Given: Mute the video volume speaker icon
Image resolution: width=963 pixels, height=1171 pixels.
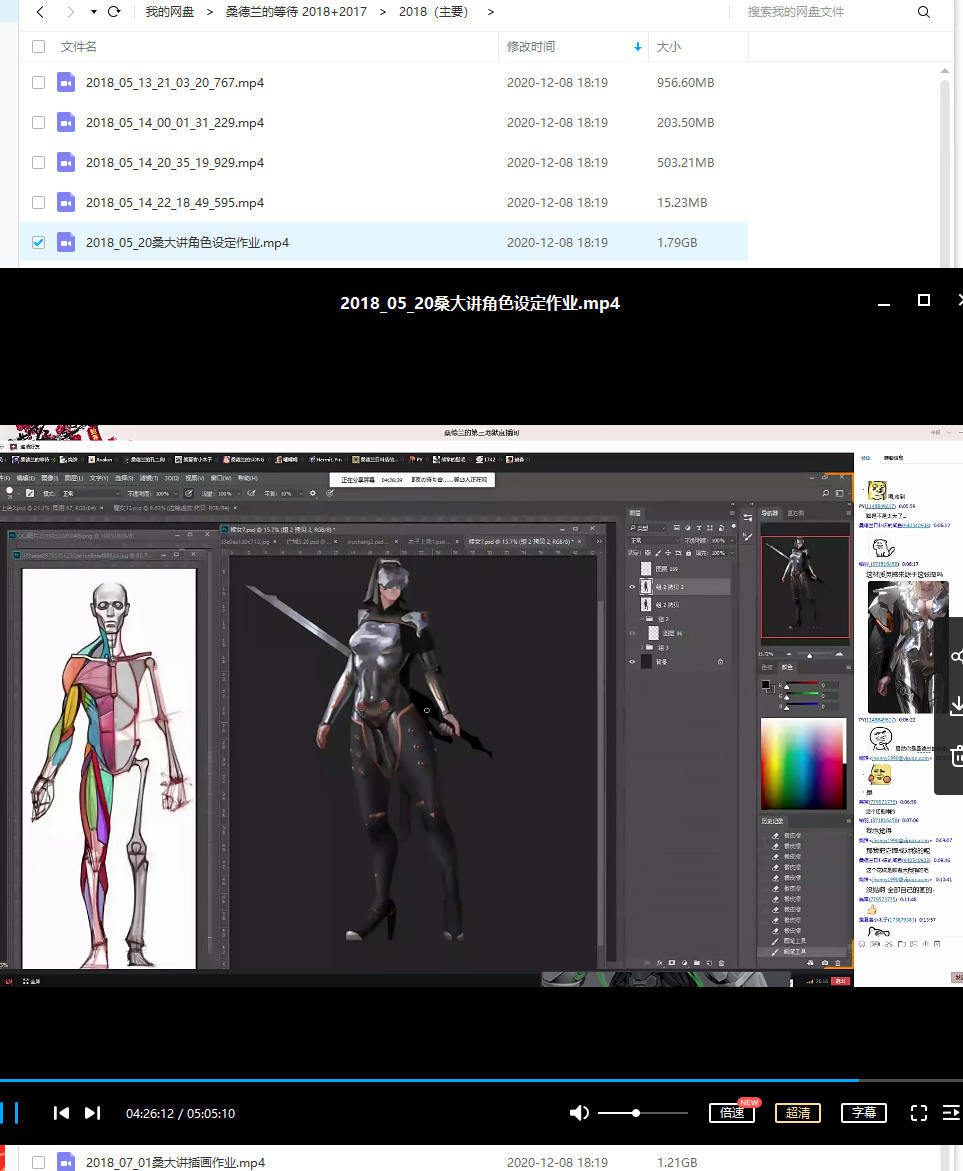Looking at the screenshot, I should [579, 1113].
